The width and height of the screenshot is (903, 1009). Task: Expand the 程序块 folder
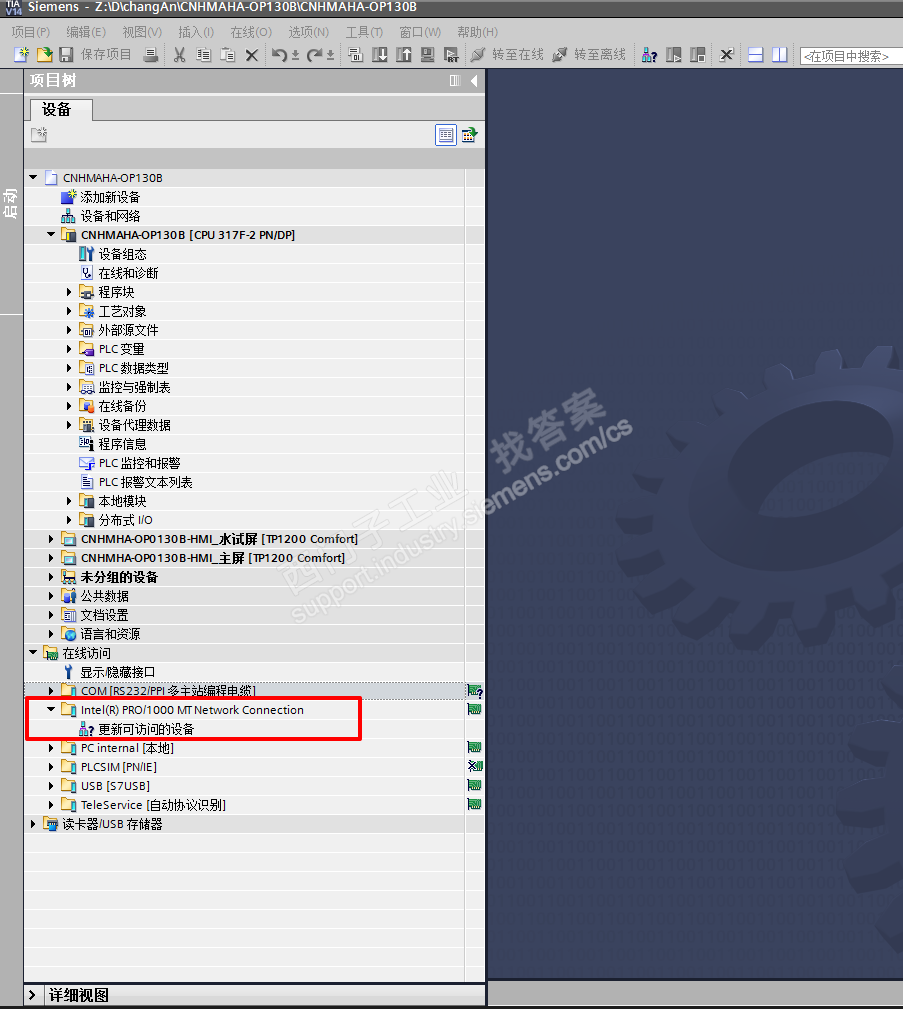pos(69,292)
